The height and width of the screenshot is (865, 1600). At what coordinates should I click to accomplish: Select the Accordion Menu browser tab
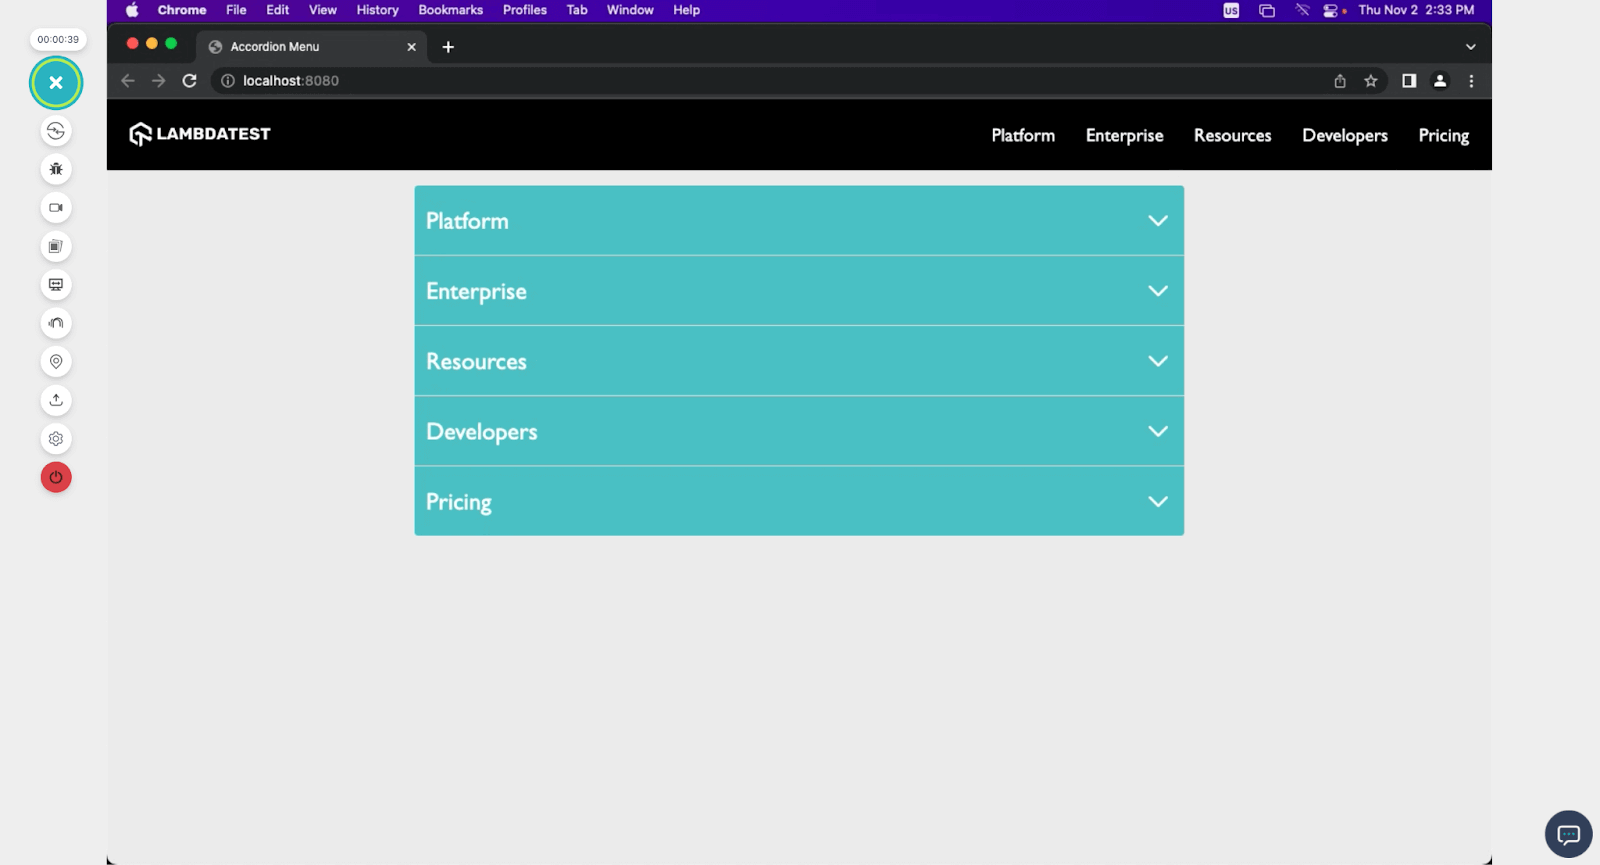[x=312, y=47]
